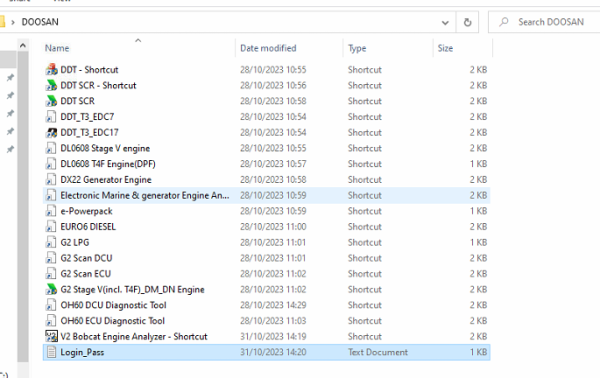Select the G2 Stage V(incl. T4F)_DM_DN Engine icon

tap(51, 289)
